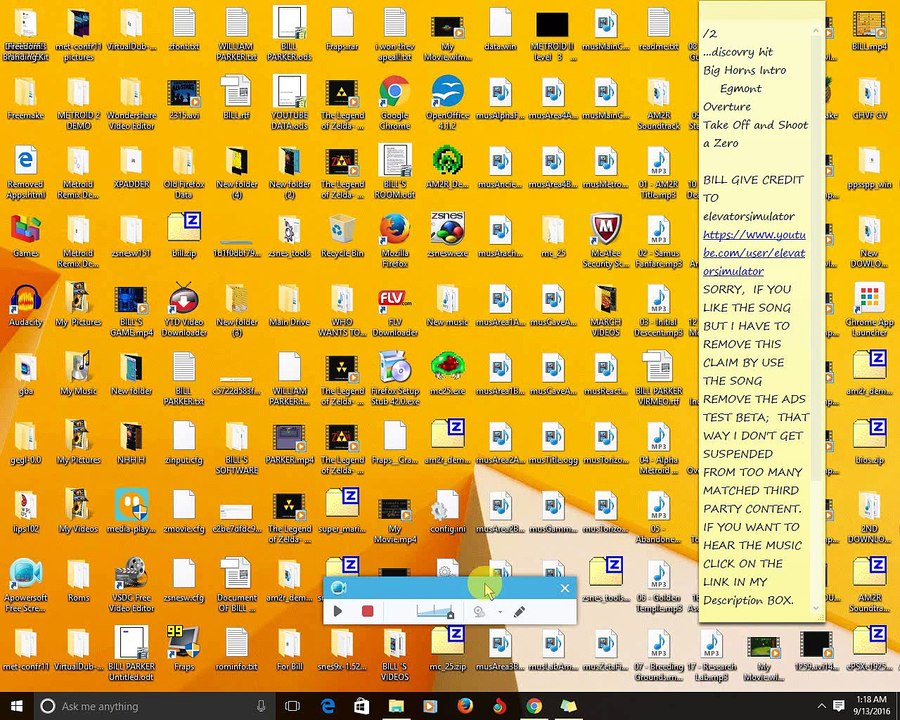Resume recording with the recorder play button
The width and height of the screenshot is (900, 720).
[338, 611]
